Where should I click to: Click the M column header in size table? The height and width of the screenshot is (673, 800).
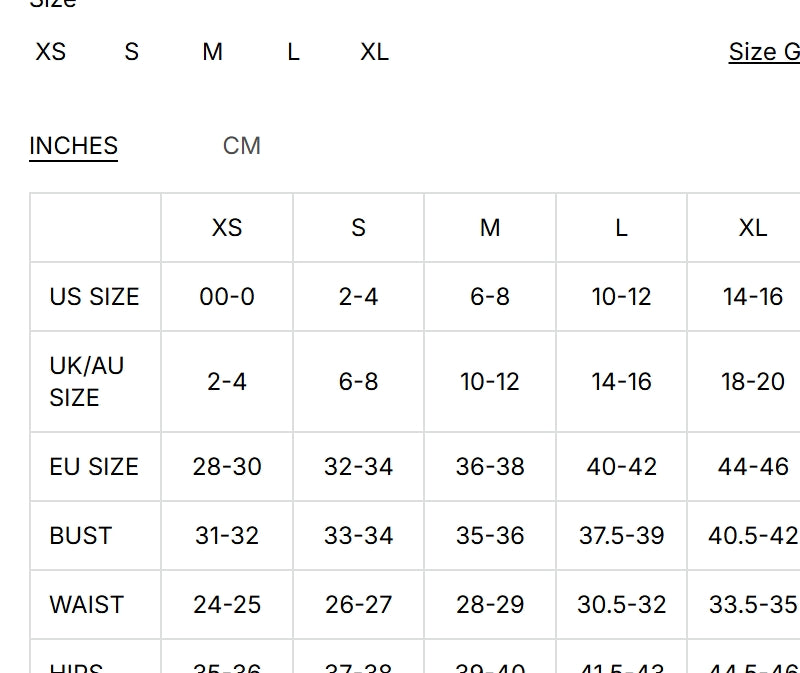point(490,228)
